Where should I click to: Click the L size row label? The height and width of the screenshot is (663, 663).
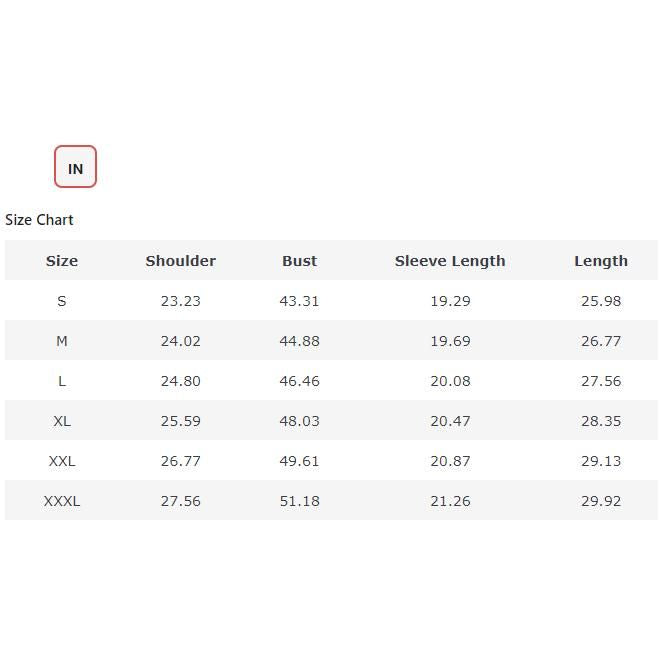point(62,381)
